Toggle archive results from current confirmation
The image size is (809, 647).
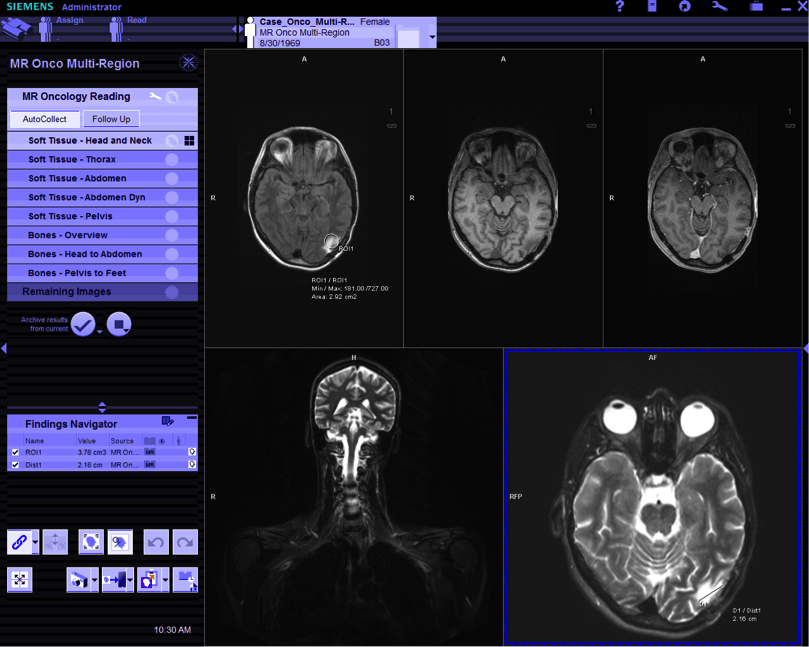click(x=83, y=324)
